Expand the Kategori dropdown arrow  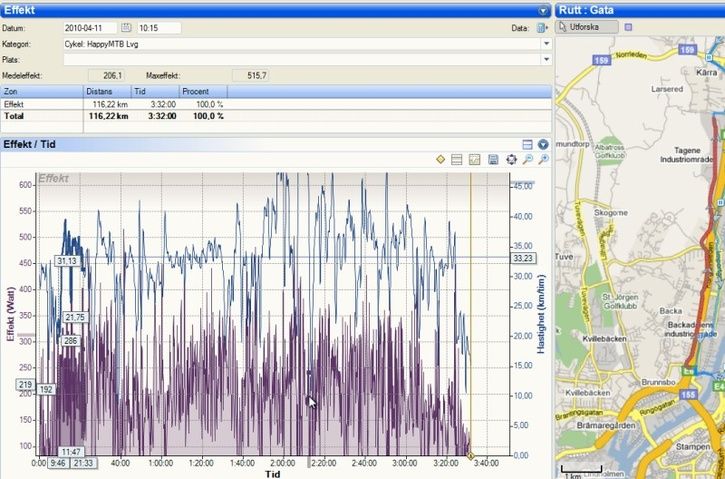point(546,44)
